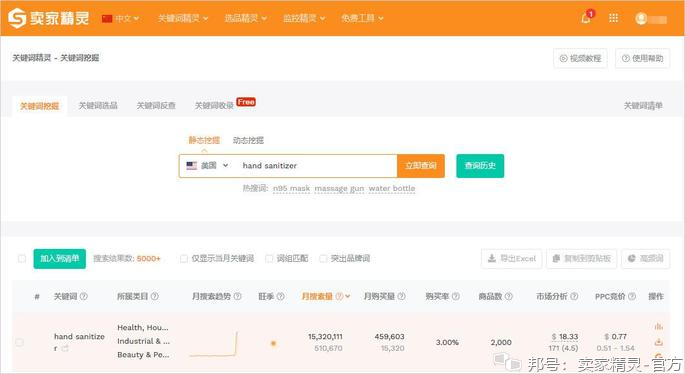Click help icon beside 购买率 column
Image resolution: width=685 pixels, height=374 pixels.
point(456,296)
